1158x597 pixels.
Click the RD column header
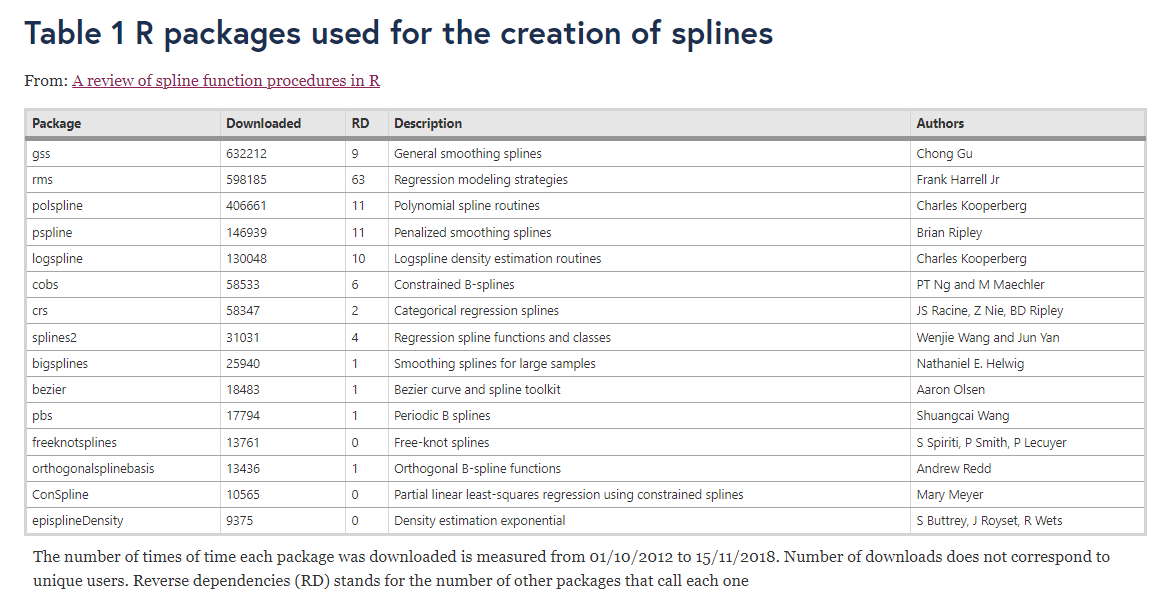click(360, 123)
